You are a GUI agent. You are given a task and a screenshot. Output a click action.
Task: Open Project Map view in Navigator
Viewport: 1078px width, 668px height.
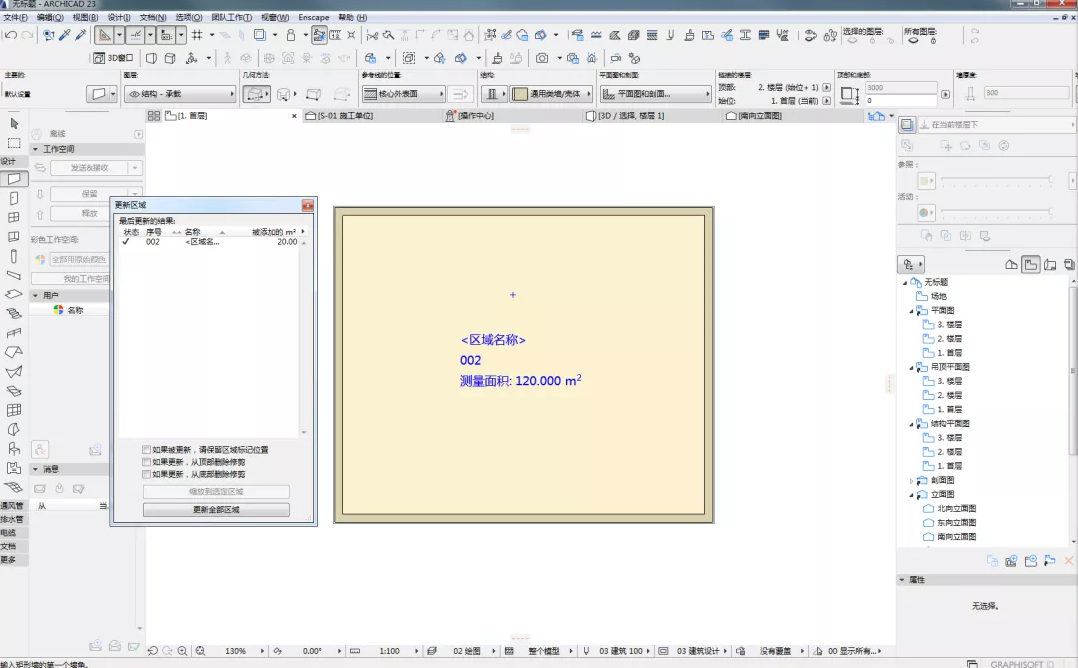click(1011, 265)
